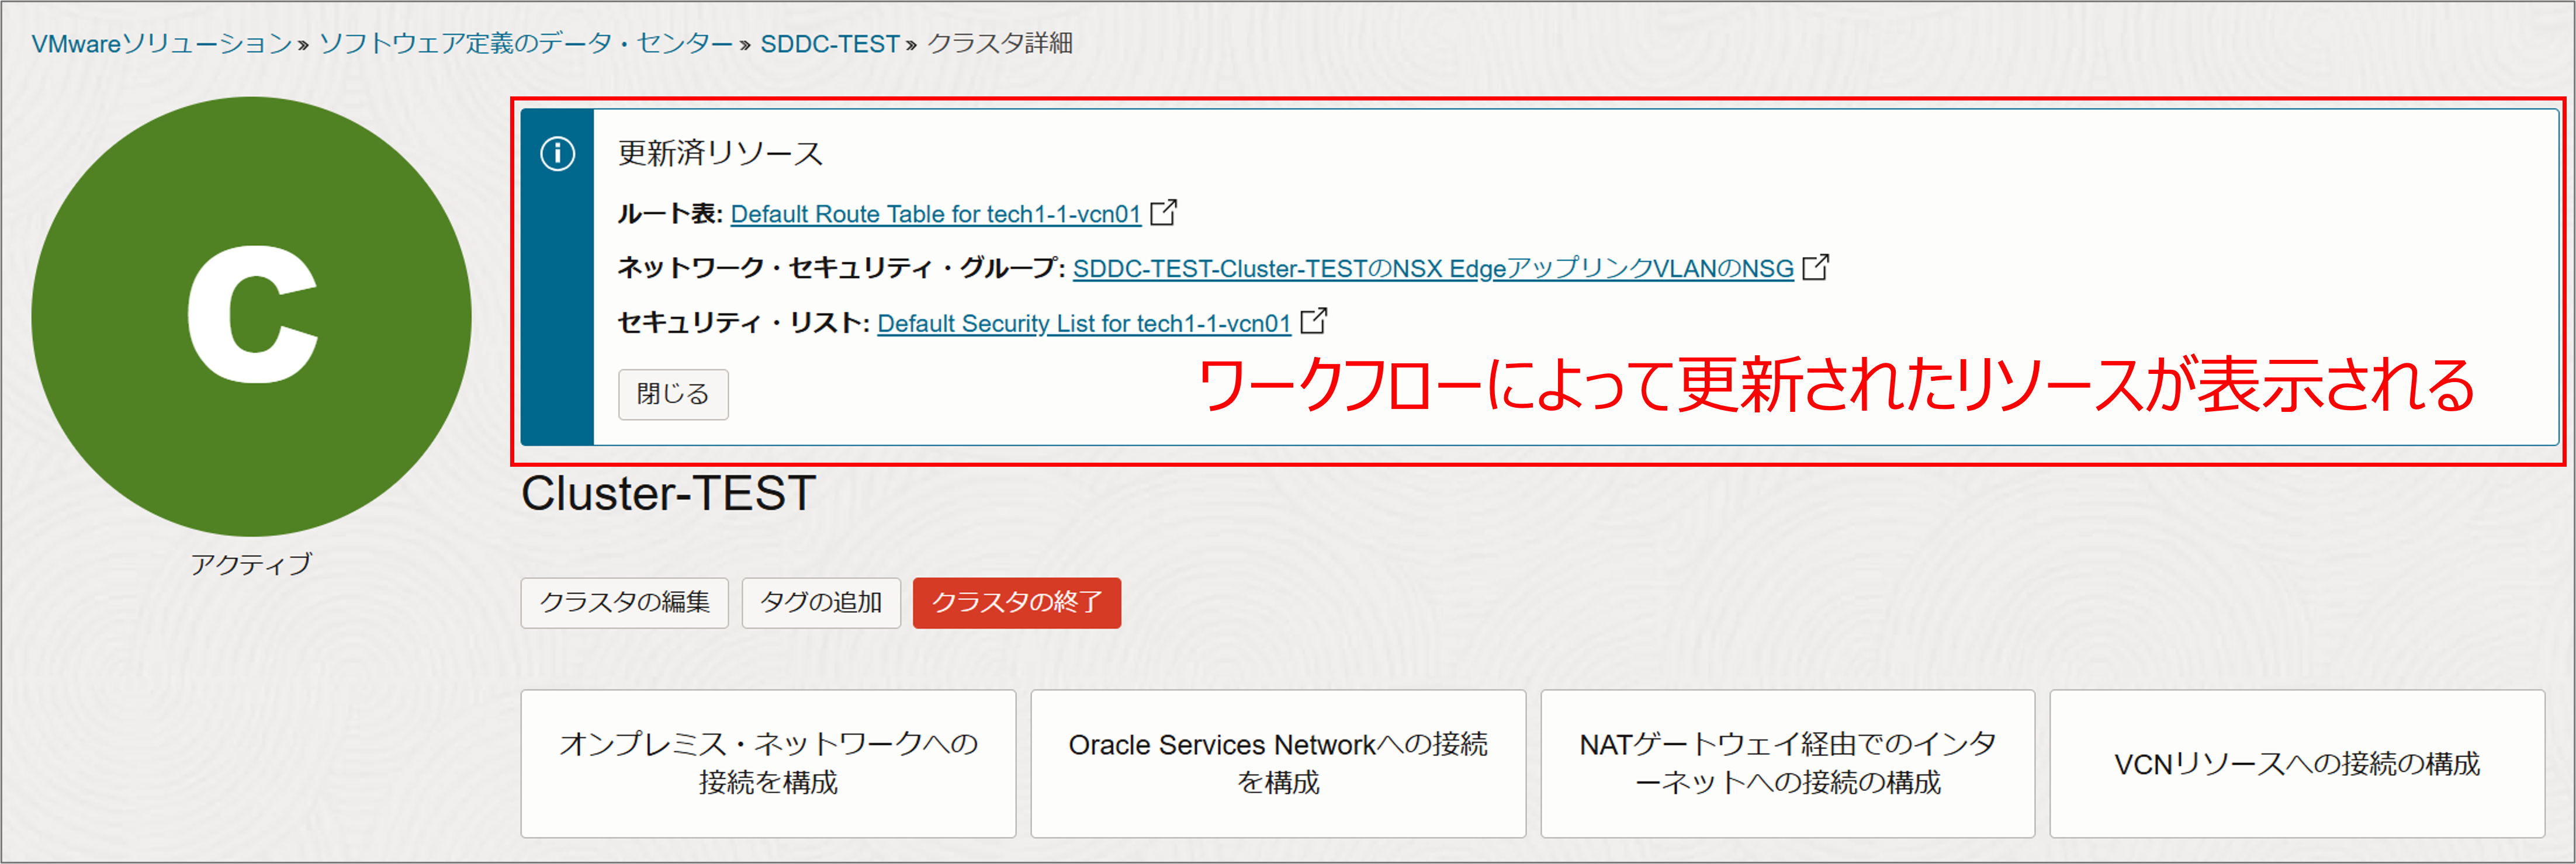Click the ルート表 label
Screen dimensions: 2576x864
(x=669, y=214)
